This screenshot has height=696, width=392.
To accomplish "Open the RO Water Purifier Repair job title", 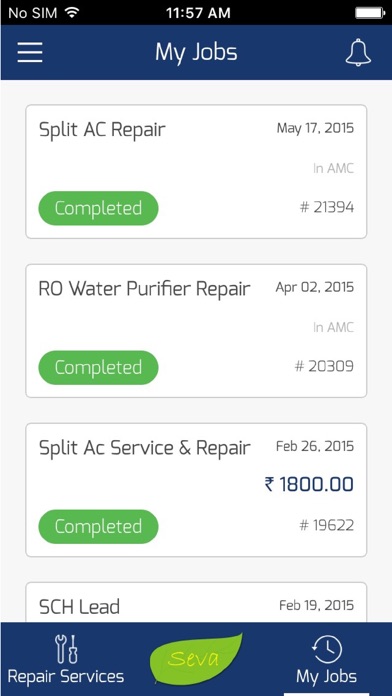I will click(145, 289).
